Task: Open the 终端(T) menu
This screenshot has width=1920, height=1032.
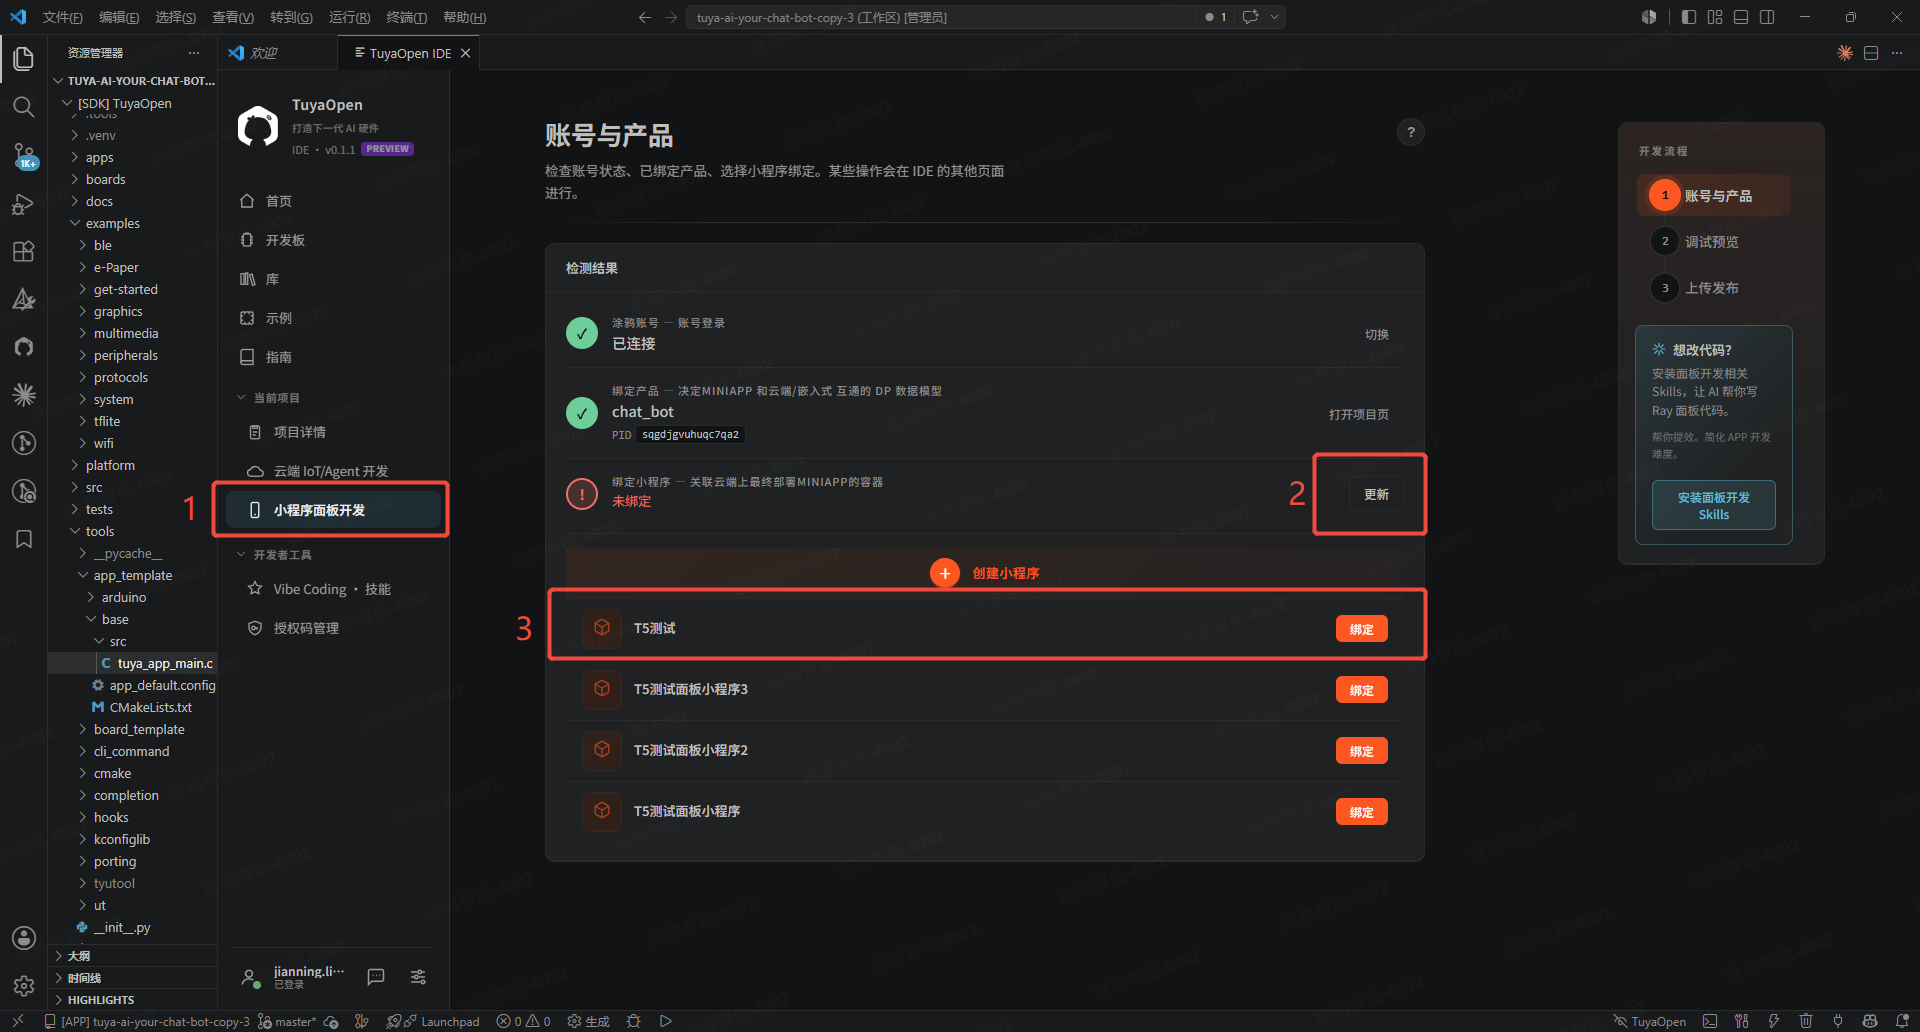Action: tap(407, 17)
